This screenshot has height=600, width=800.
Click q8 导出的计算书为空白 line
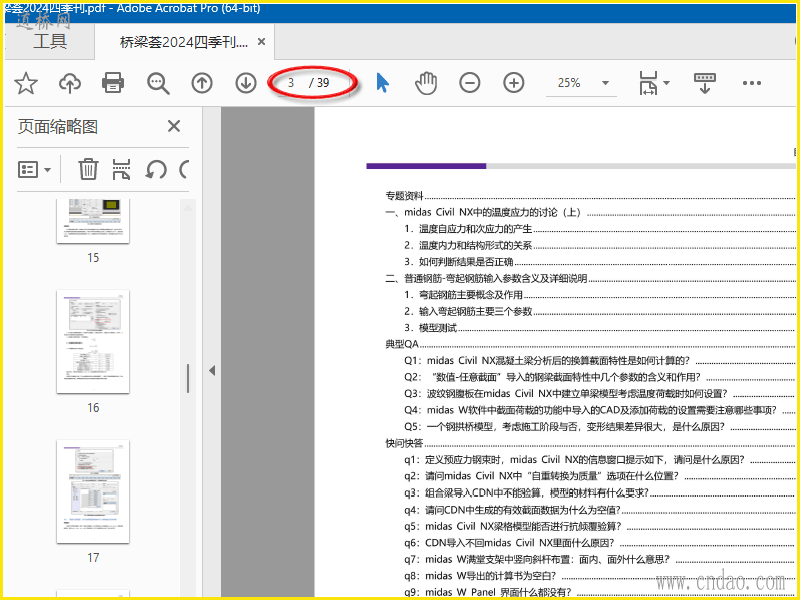(x=480, y=576)
